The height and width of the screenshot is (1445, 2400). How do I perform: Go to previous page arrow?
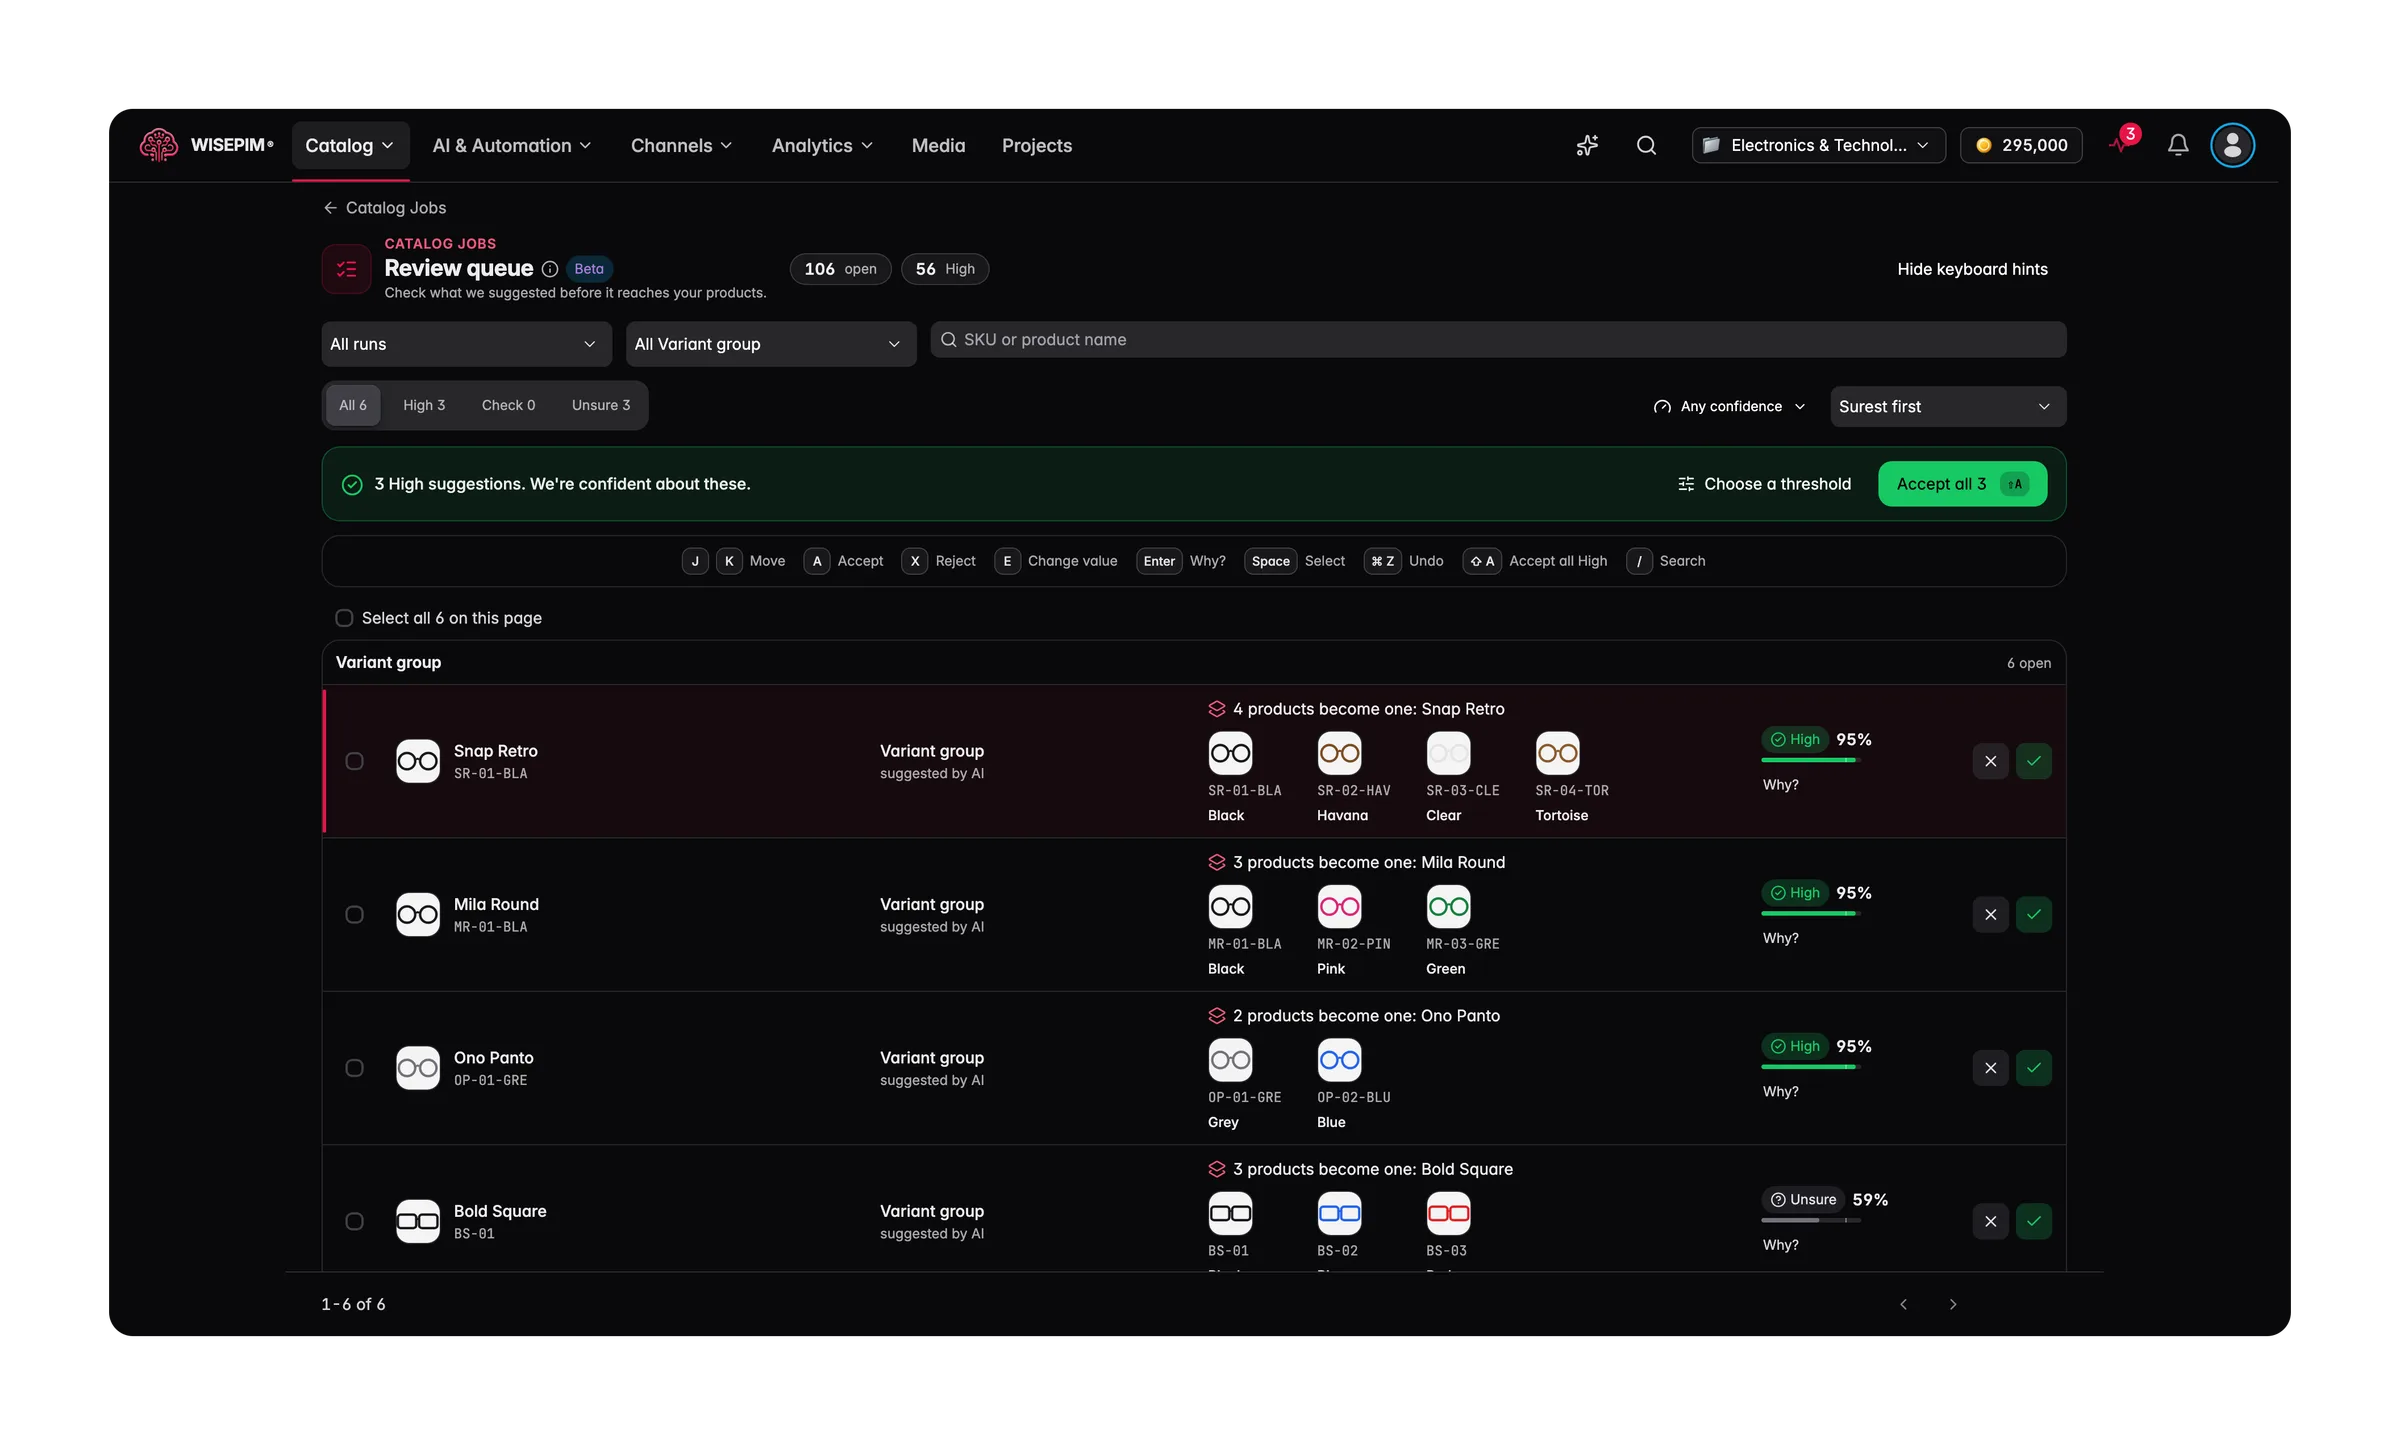pyautogui.click(x=1903, y=1304)
